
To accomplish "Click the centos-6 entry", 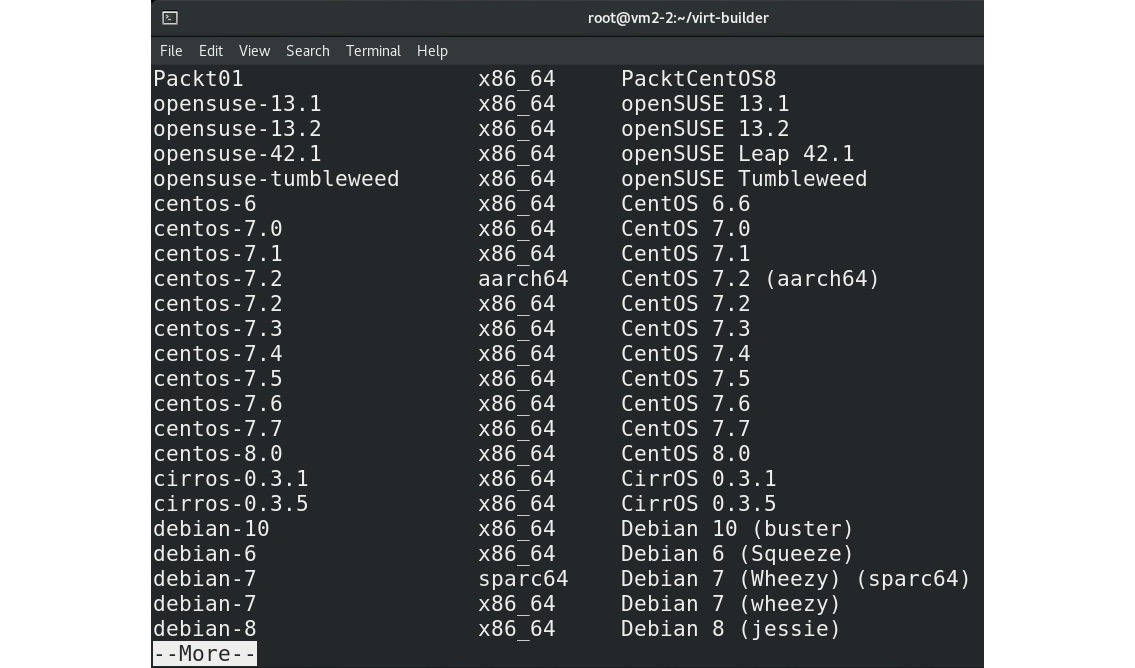I will click(205, 203).
